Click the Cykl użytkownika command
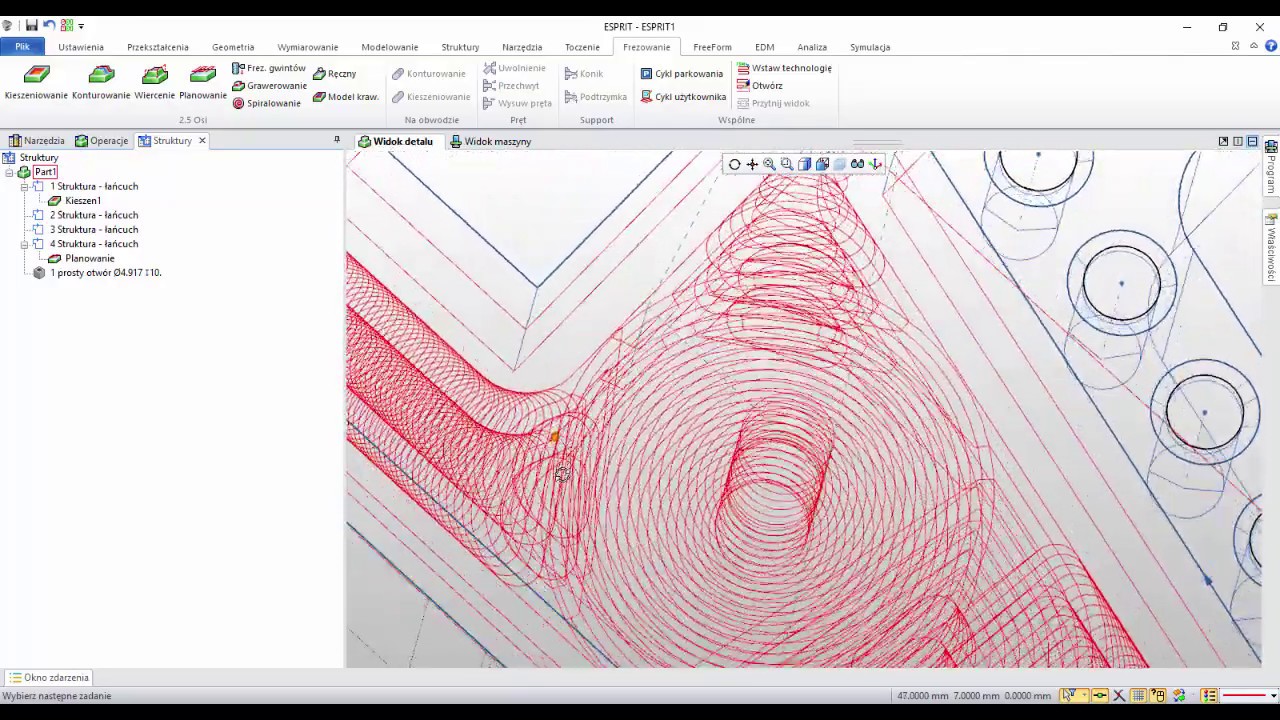The height and width of the screenshot is (720, 1280). 683,97
